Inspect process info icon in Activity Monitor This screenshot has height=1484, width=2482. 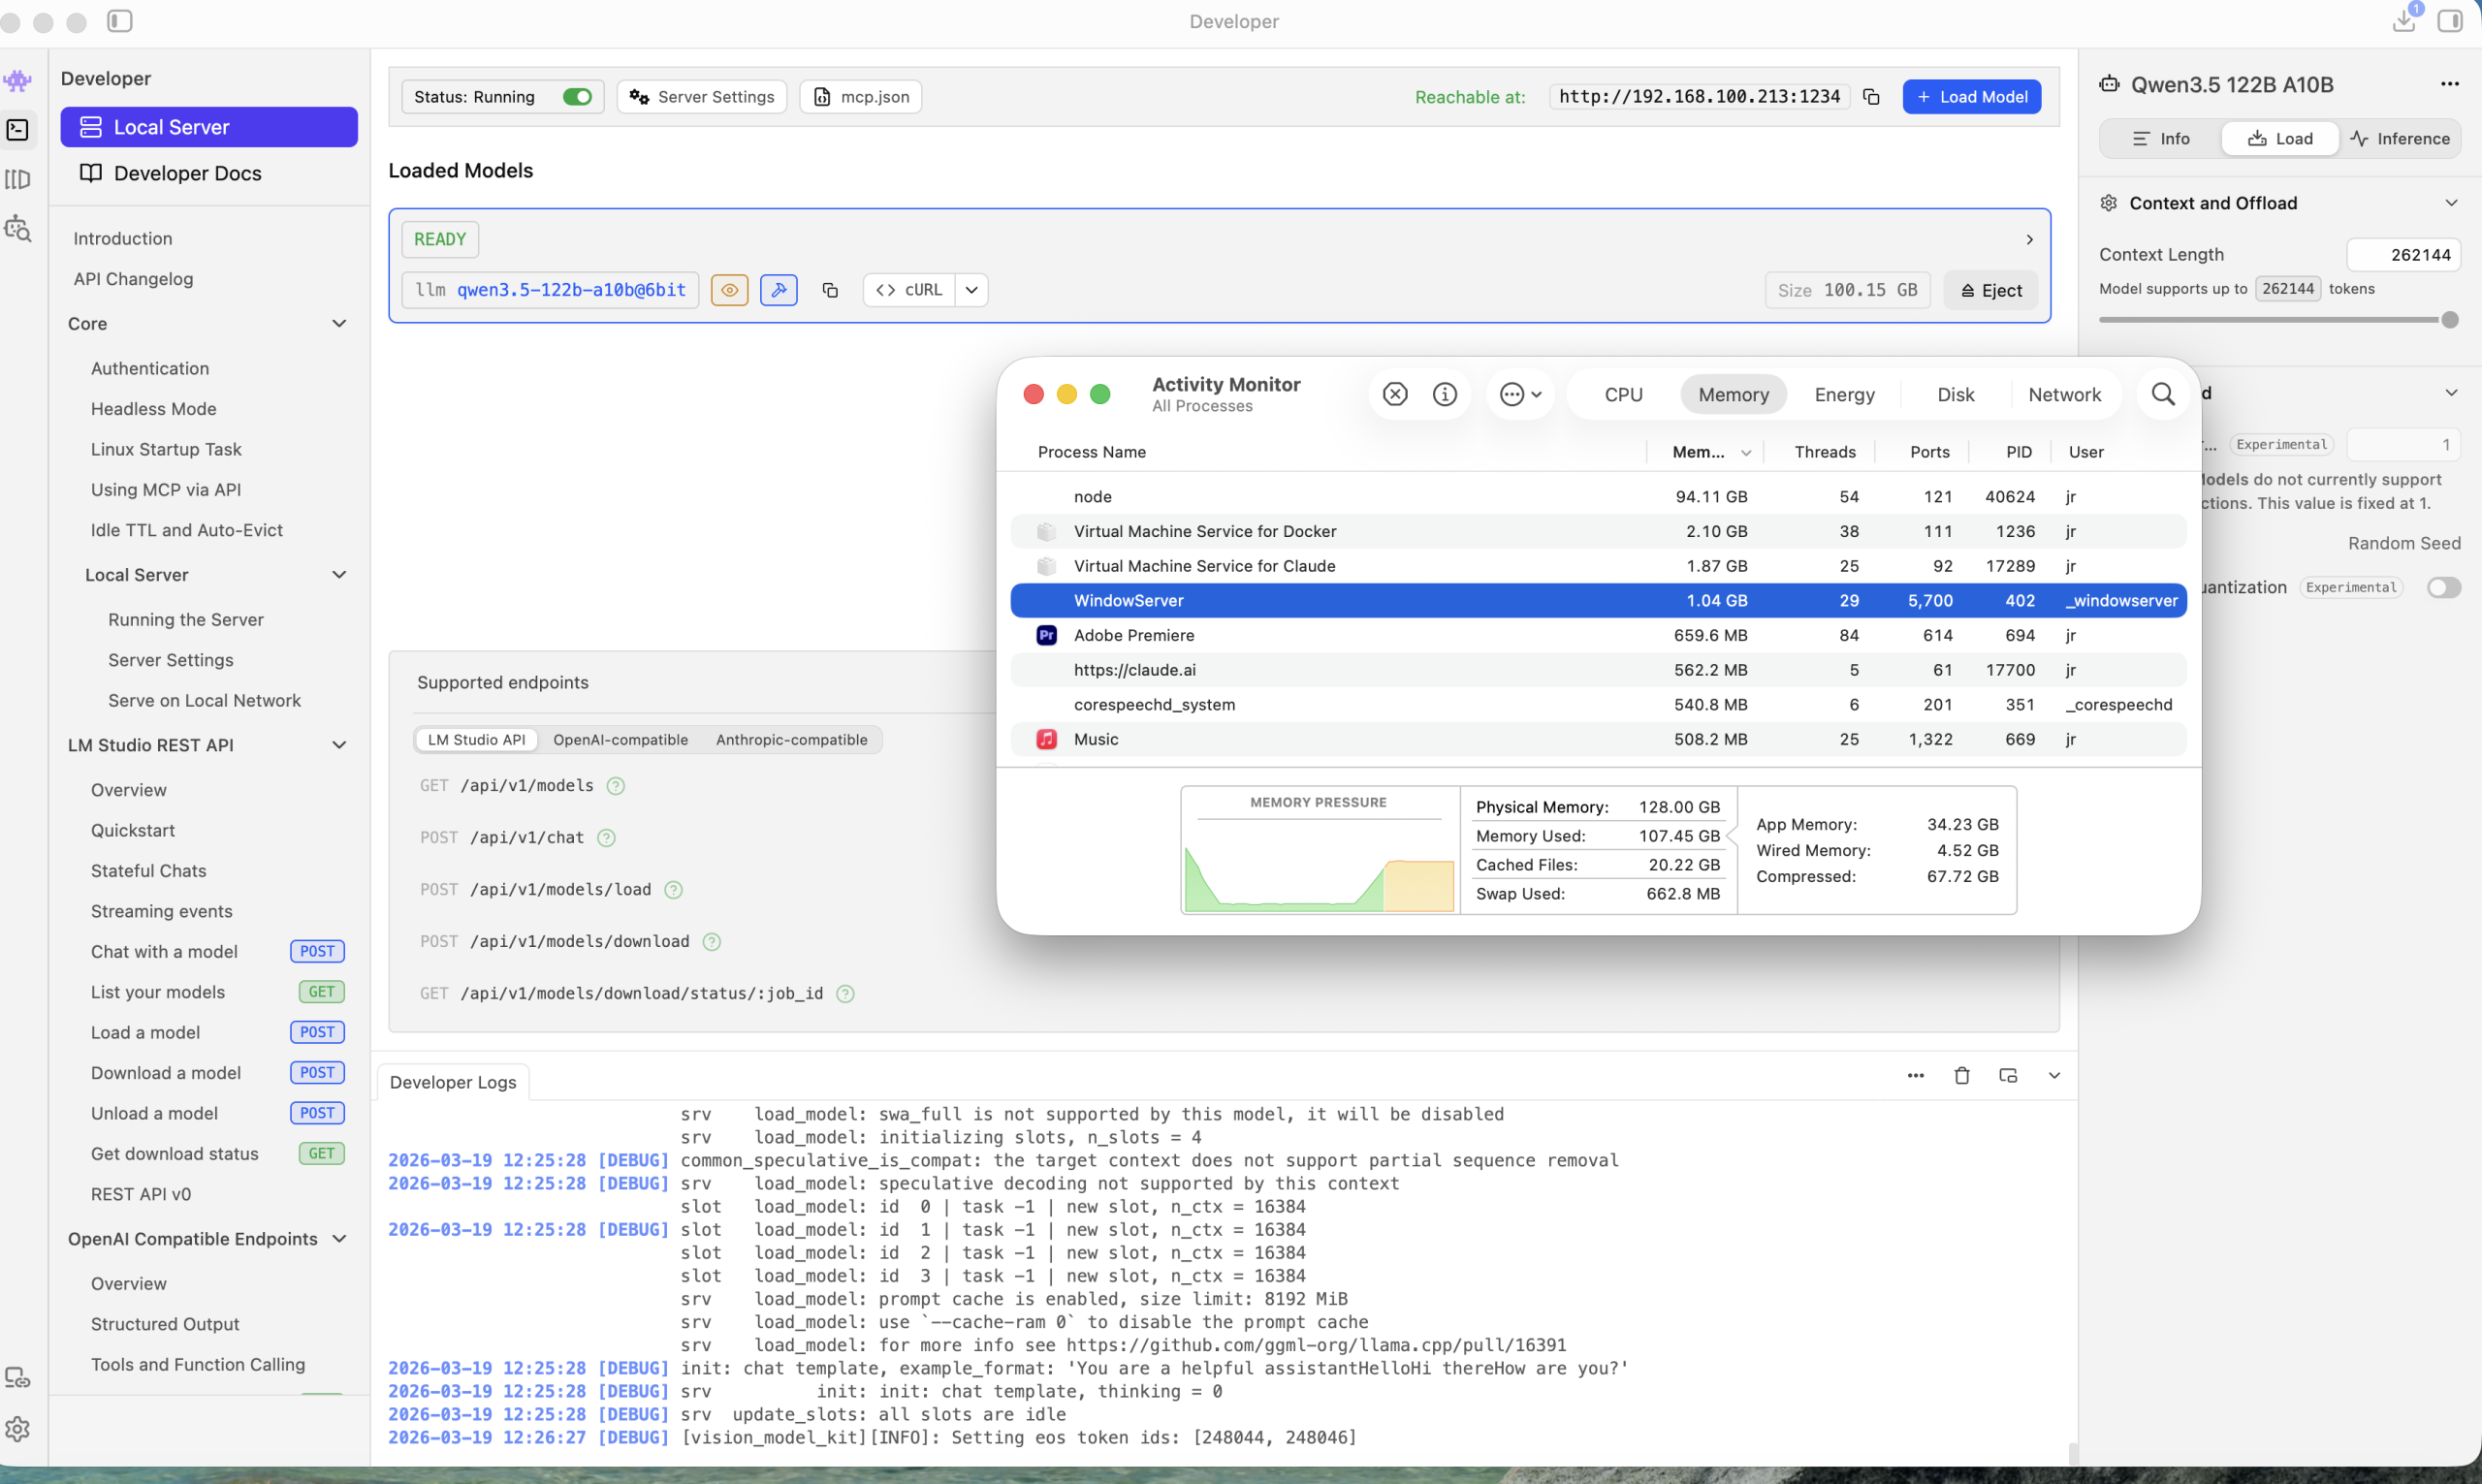point(1445,394)
